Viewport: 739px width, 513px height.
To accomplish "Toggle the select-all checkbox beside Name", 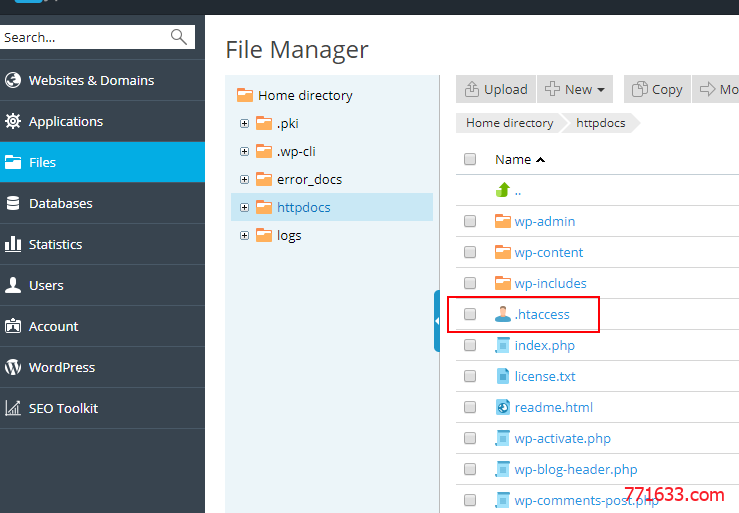I will point(470,159).
